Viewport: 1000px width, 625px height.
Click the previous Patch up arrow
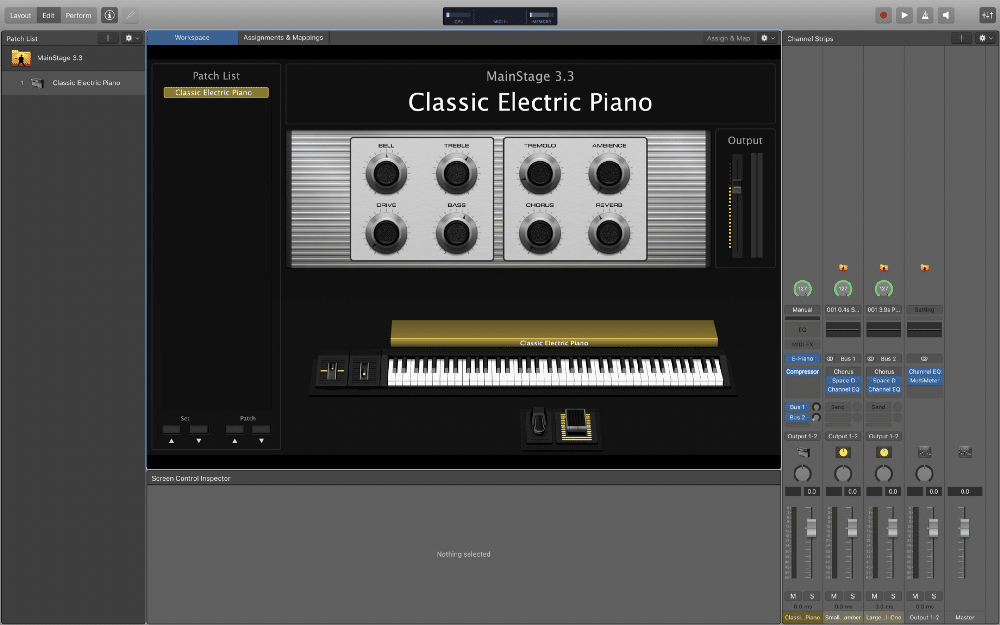(235, 441)
